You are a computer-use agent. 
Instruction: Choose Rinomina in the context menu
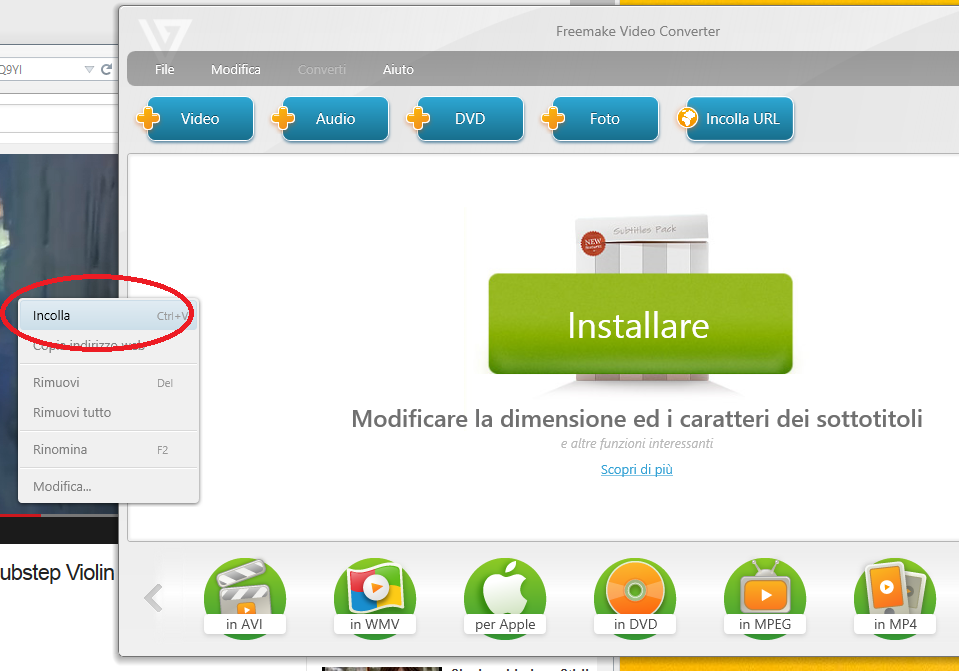(108, 450)
